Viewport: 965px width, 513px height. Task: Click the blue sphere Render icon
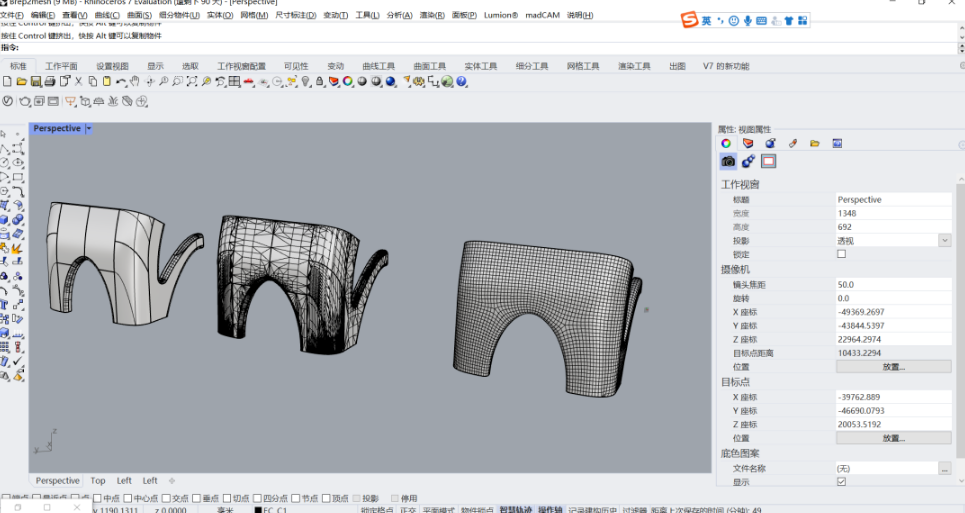[390, 81]
